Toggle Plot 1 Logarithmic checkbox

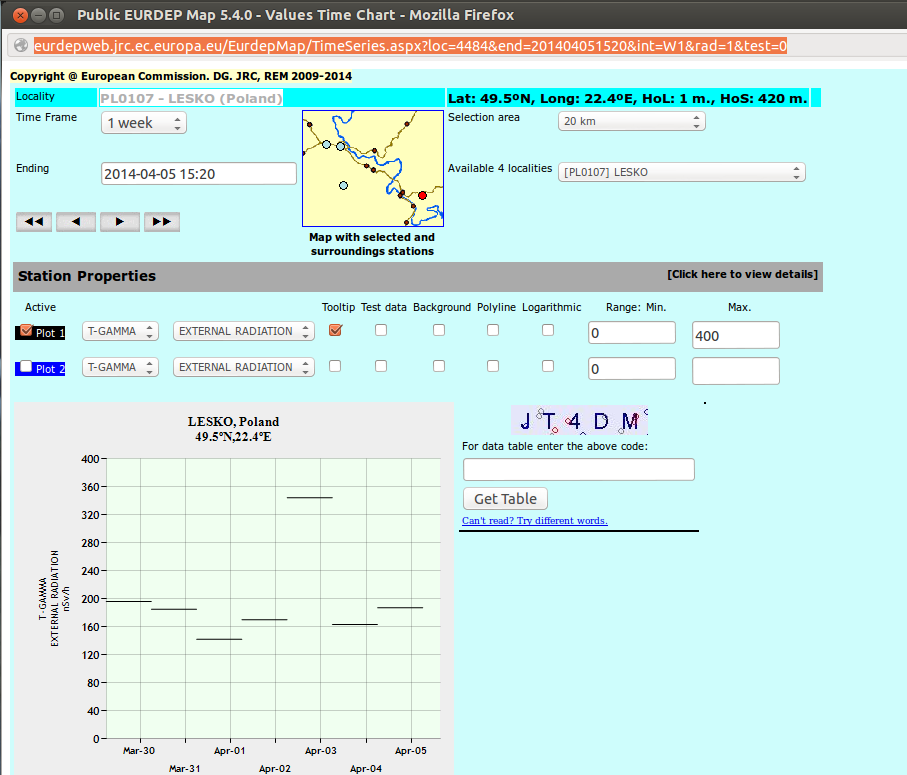548,331
